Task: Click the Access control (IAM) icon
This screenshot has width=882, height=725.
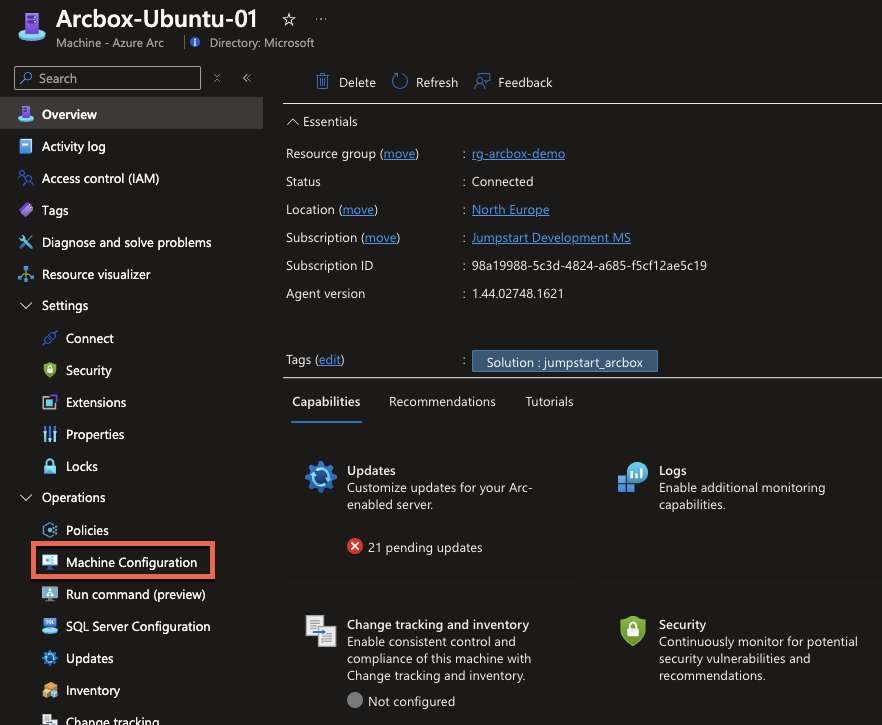Action: pyautogui.click(x=26, y=178)
